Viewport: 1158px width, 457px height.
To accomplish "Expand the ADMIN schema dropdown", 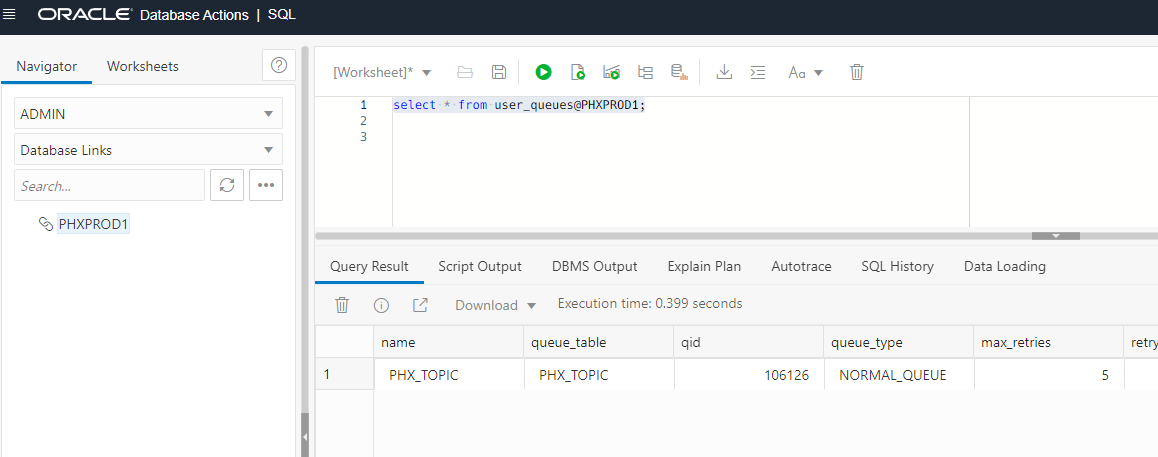I will [x=148, y=114].
